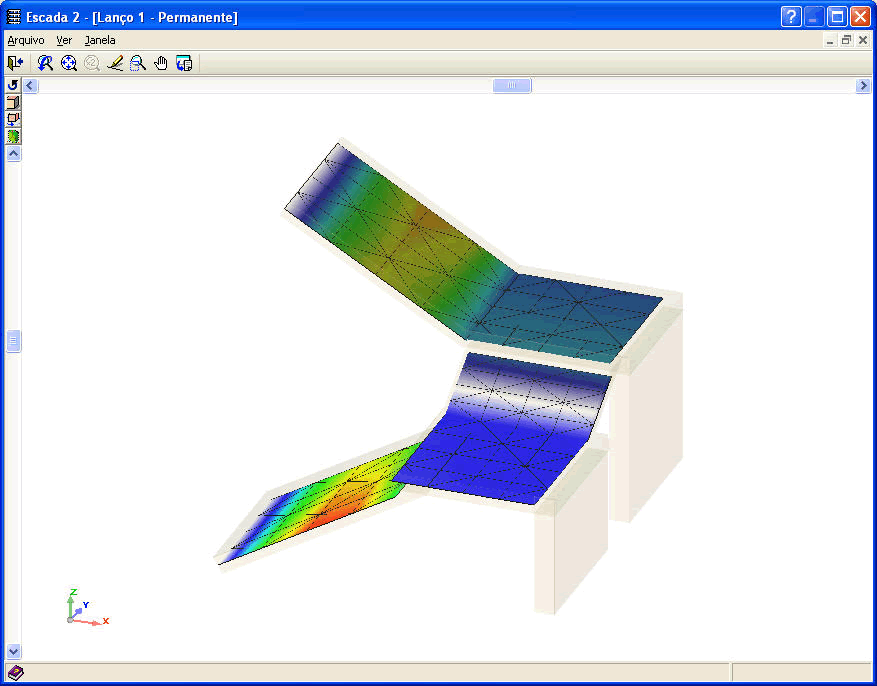Click up arrow of vertical rotation bar
Image resolution: width=877 pixels, height=686 pixels.
(x=13, y=154)
